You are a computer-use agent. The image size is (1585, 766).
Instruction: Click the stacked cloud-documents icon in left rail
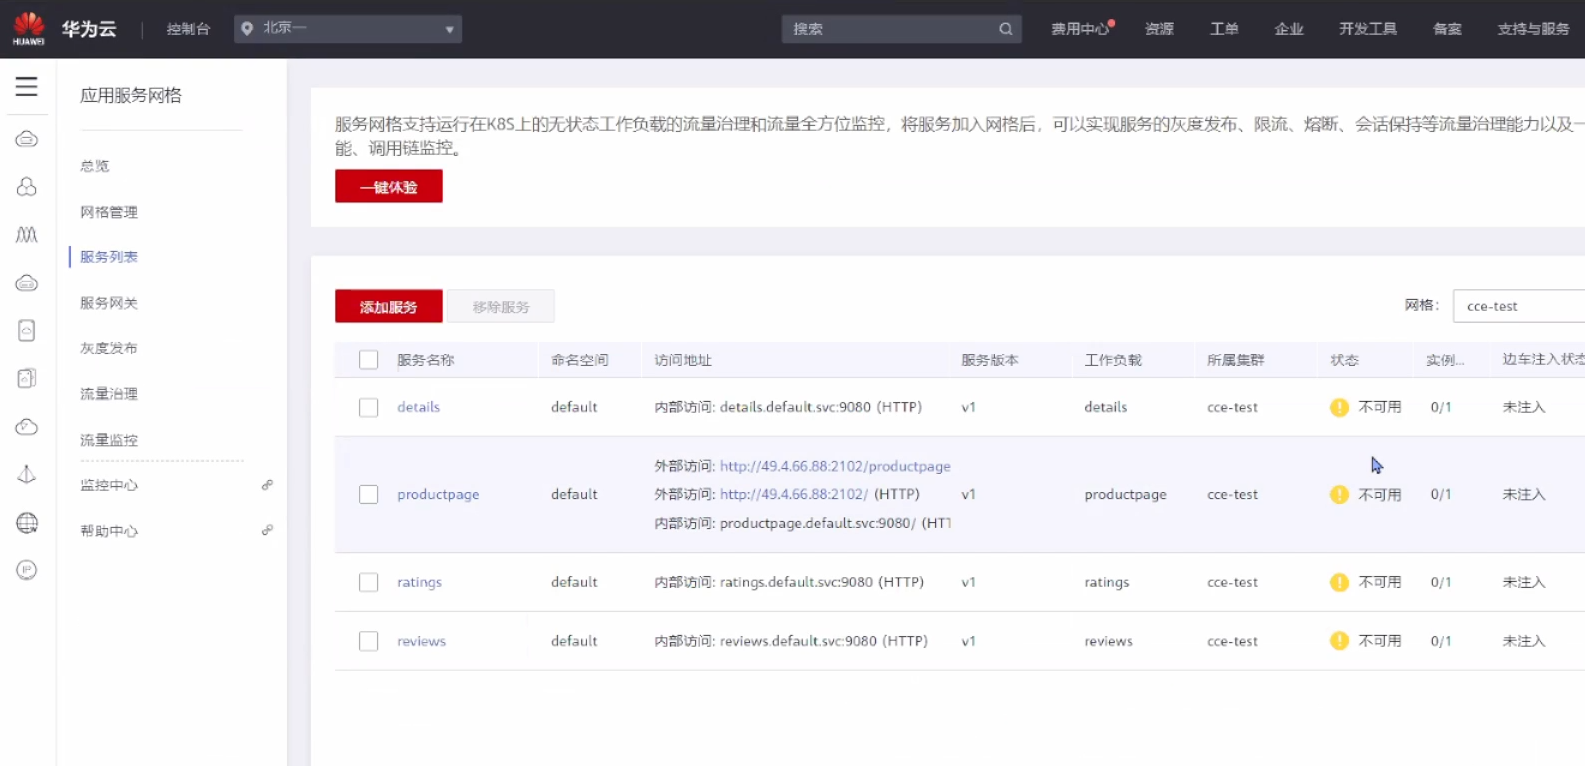27,378
